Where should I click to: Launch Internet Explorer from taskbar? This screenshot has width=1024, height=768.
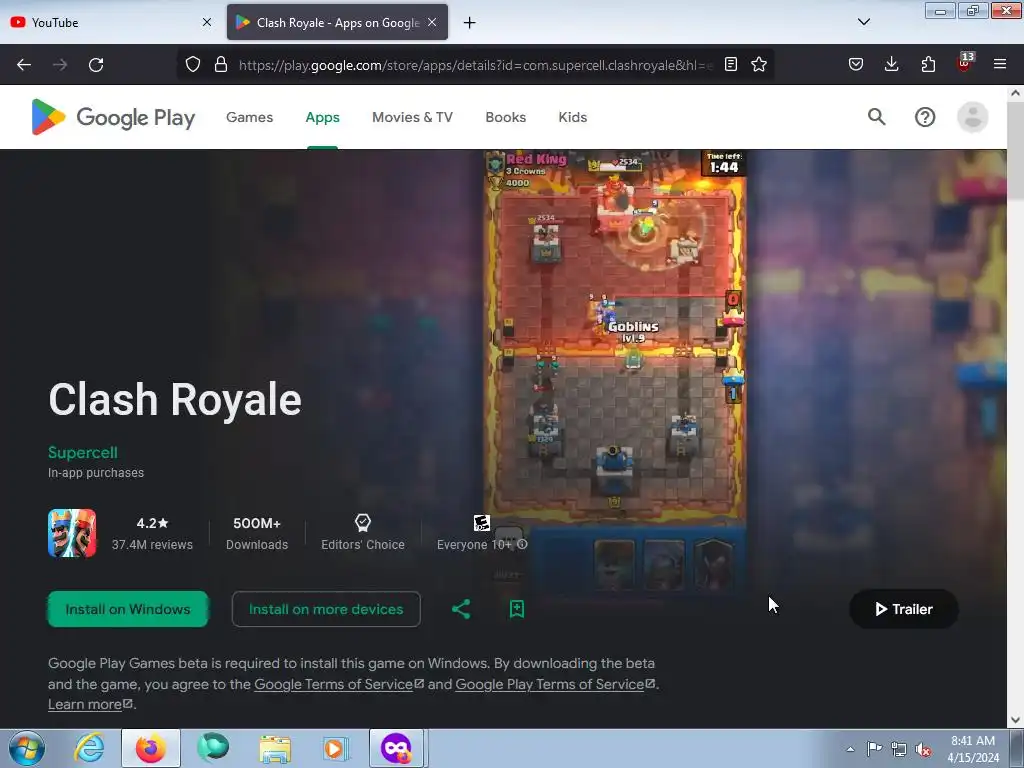coord(89,748)
